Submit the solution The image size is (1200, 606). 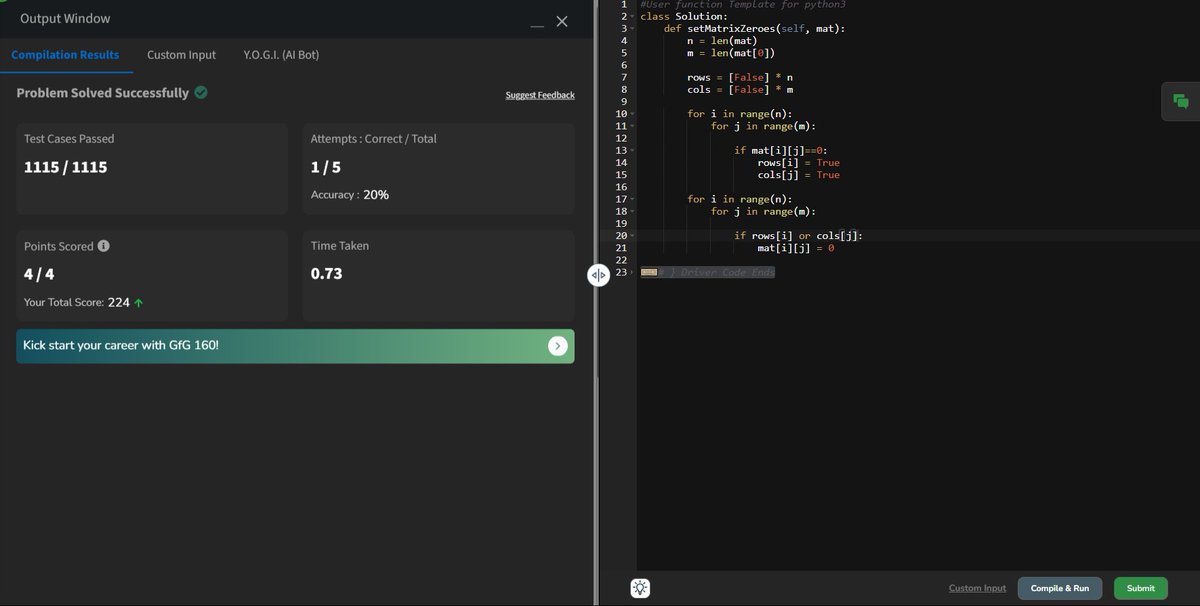[1141, 588]
